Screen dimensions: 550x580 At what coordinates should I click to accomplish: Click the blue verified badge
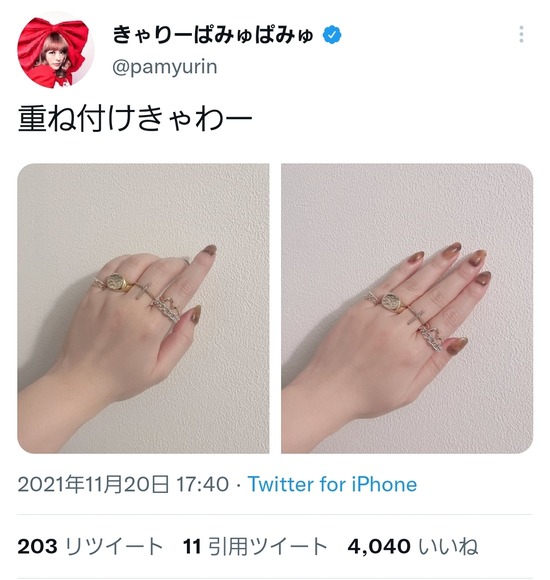point(332,35)
